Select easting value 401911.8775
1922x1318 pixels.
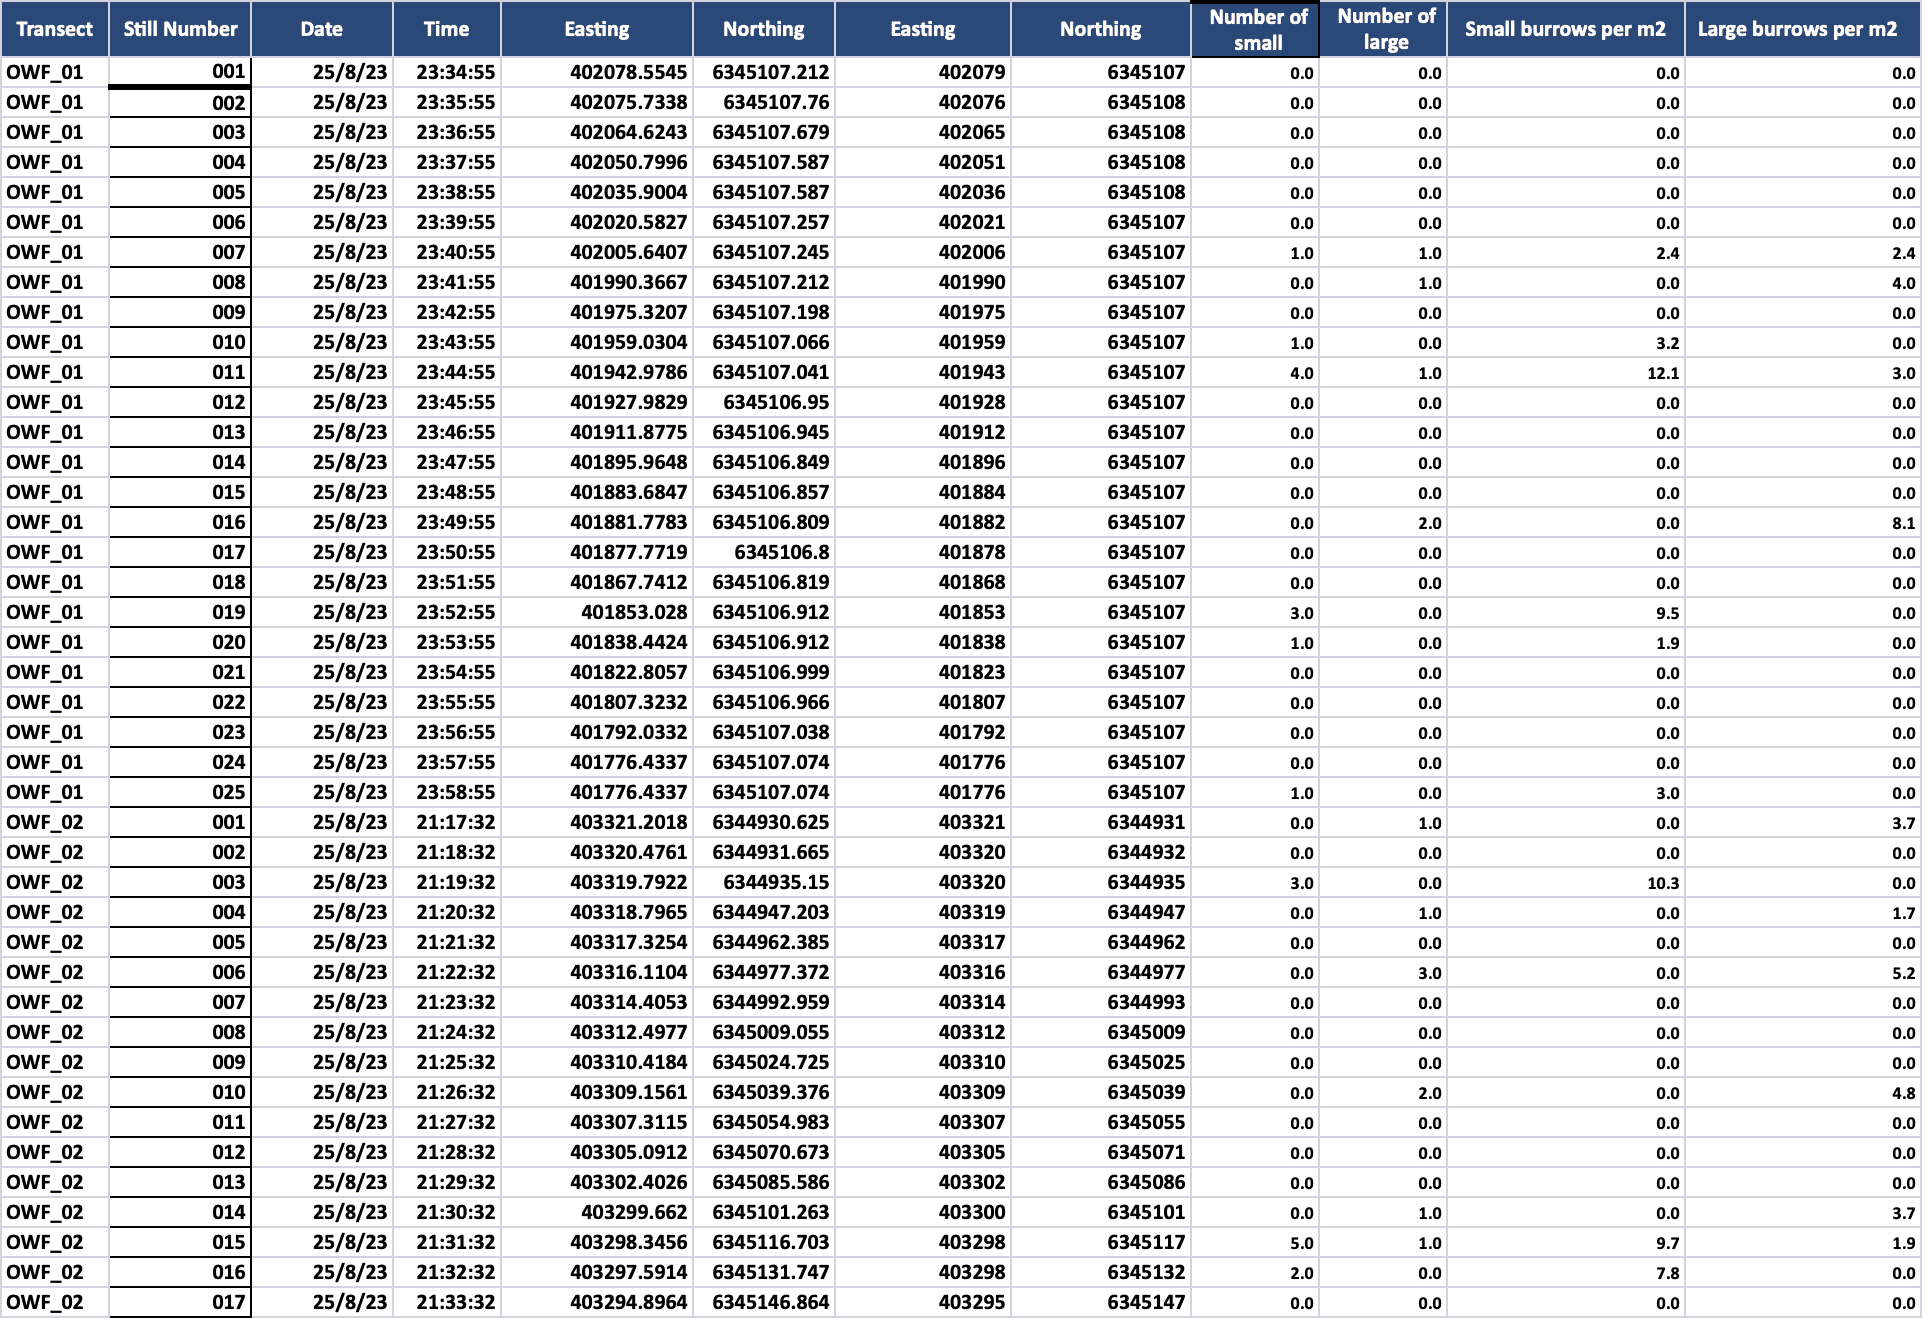point(596,432)
